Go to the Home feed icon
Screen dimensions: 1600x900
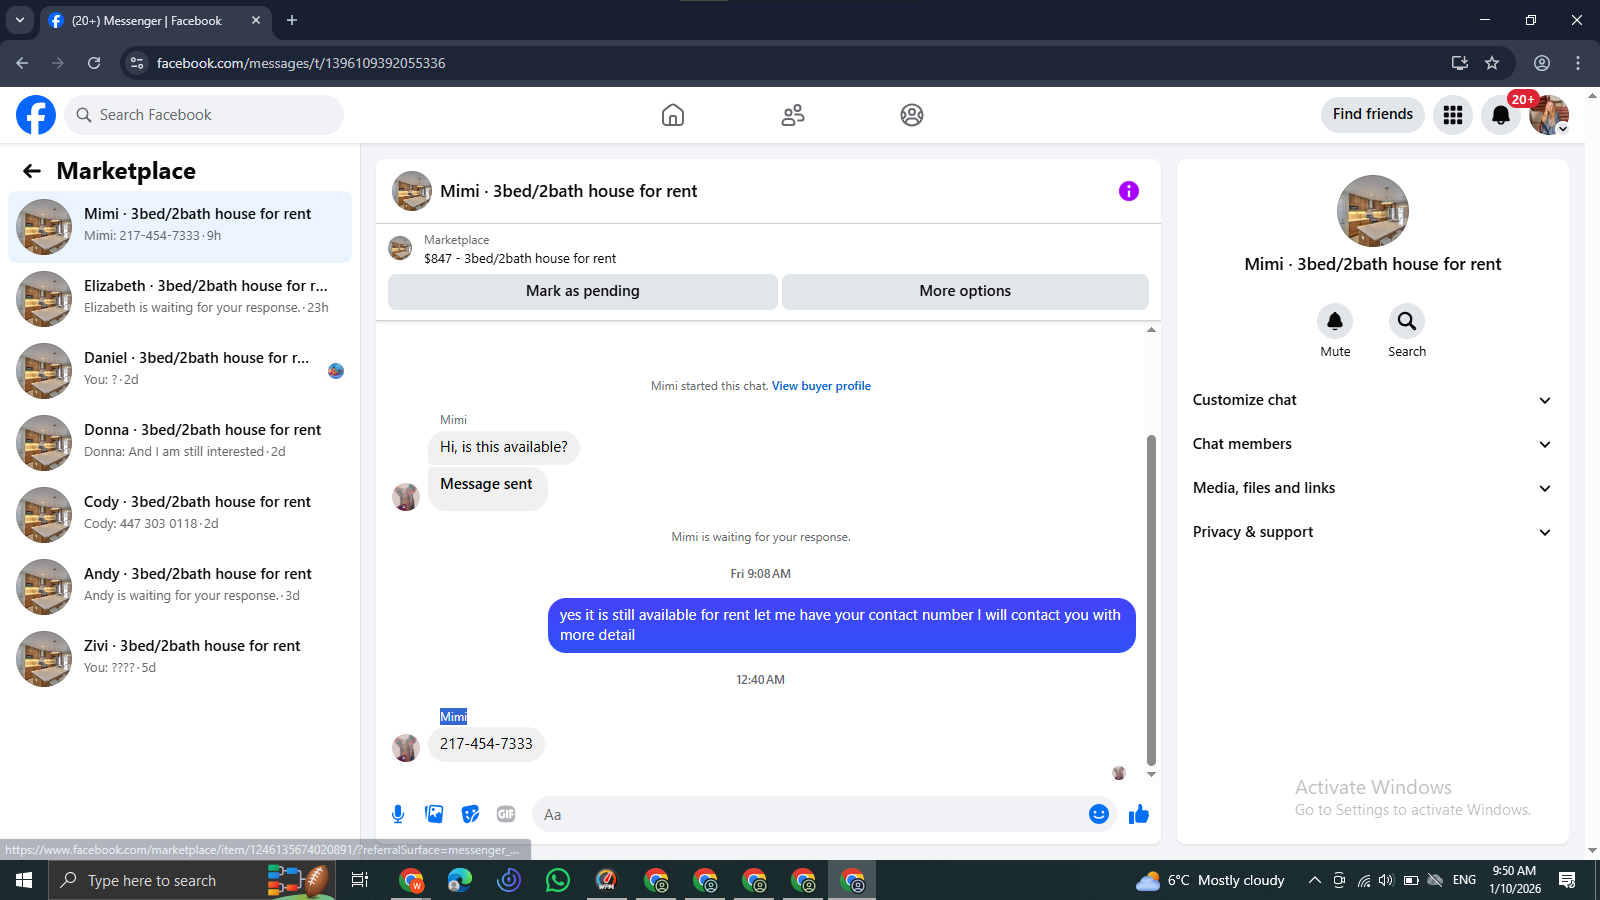(673, 115)
